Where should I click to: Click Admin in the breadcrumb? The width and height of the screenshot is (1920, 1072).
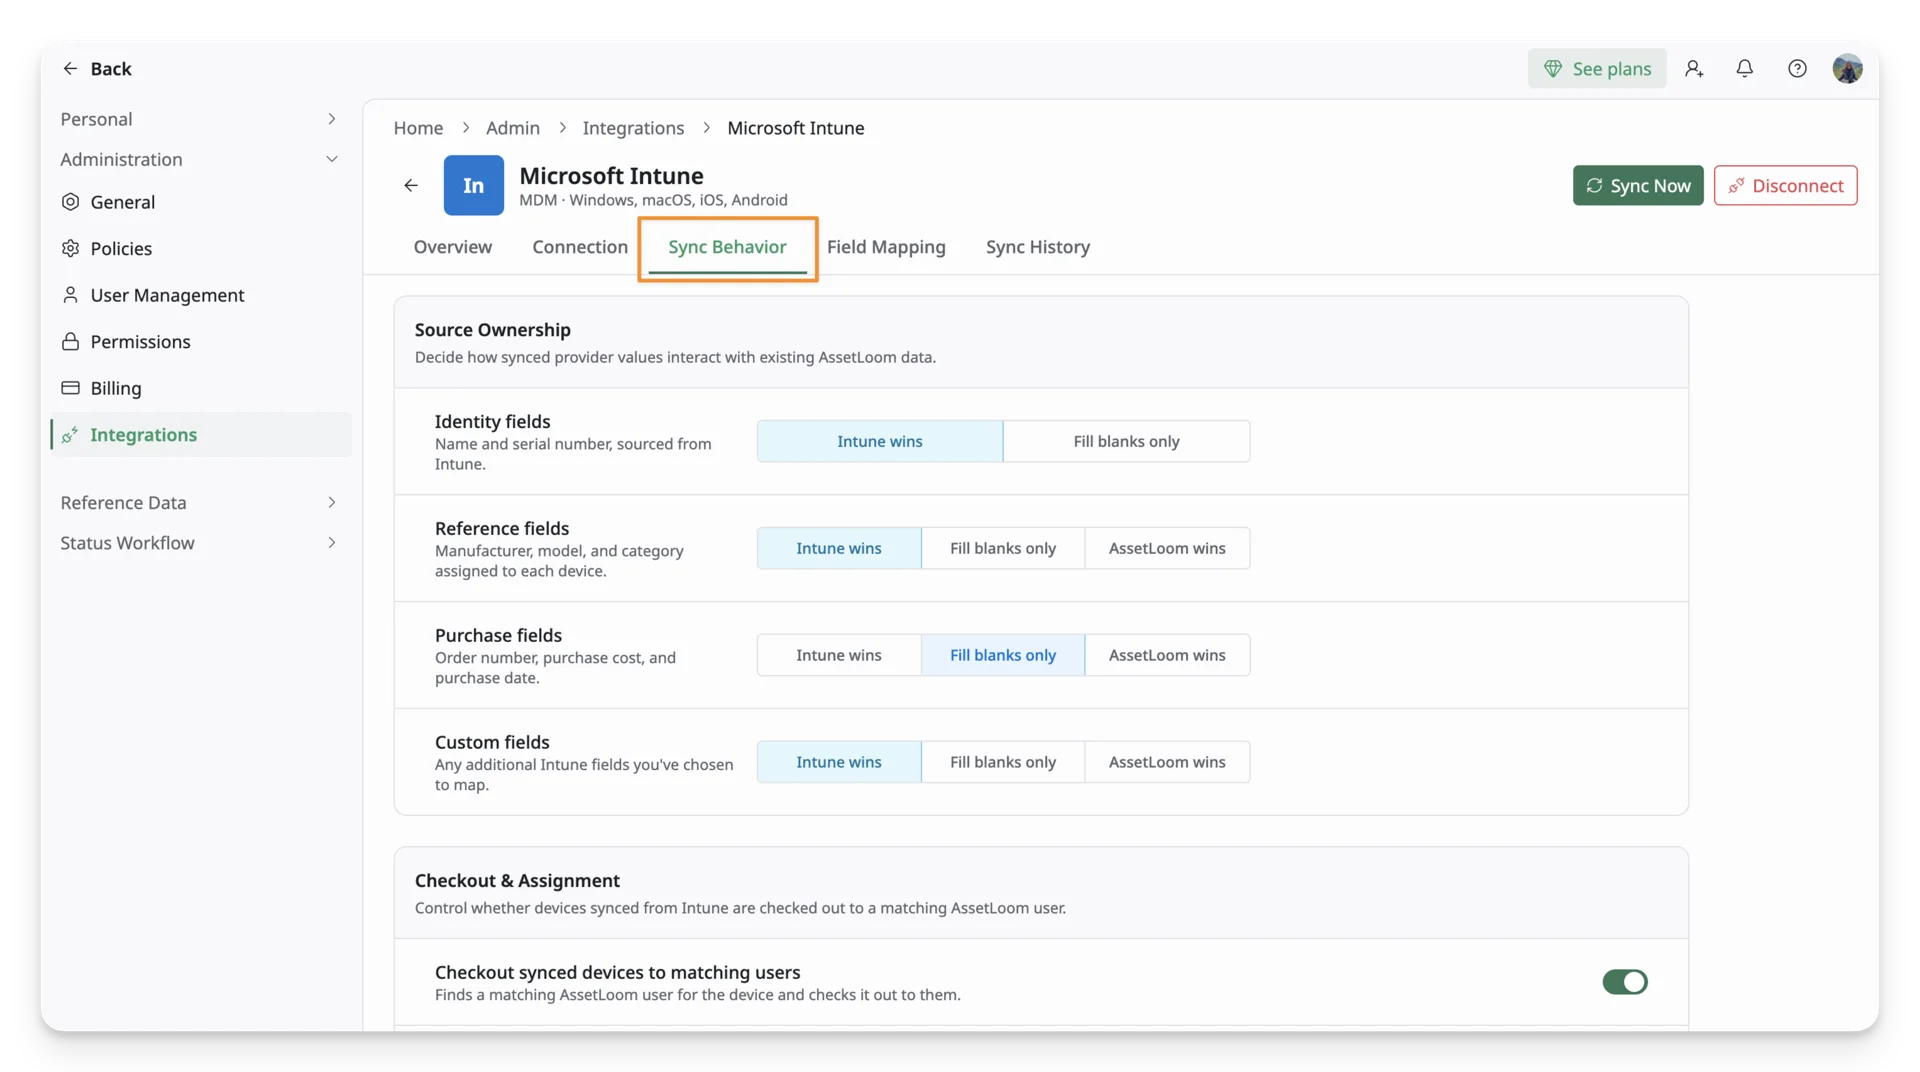tap(513, 128)
